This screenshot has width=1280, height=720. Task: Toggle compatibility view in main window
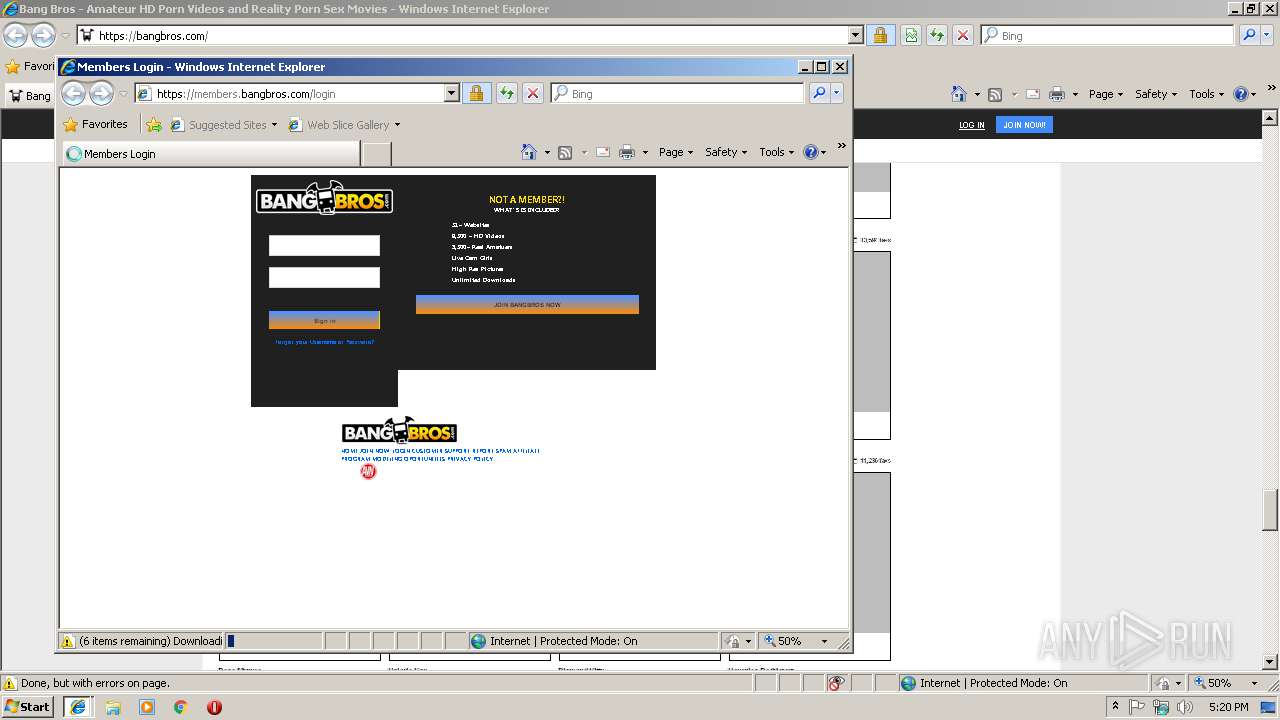coord(911,36)
